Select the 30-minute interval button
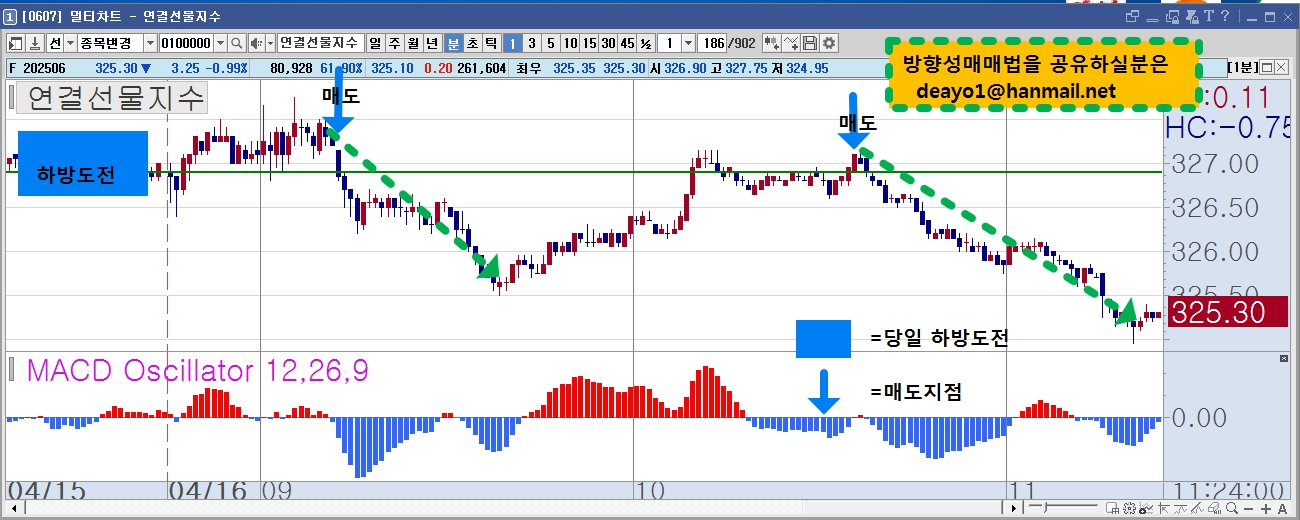Viewport: 1300px width, 520px height. pyautogui.click(x=608, y=43)
